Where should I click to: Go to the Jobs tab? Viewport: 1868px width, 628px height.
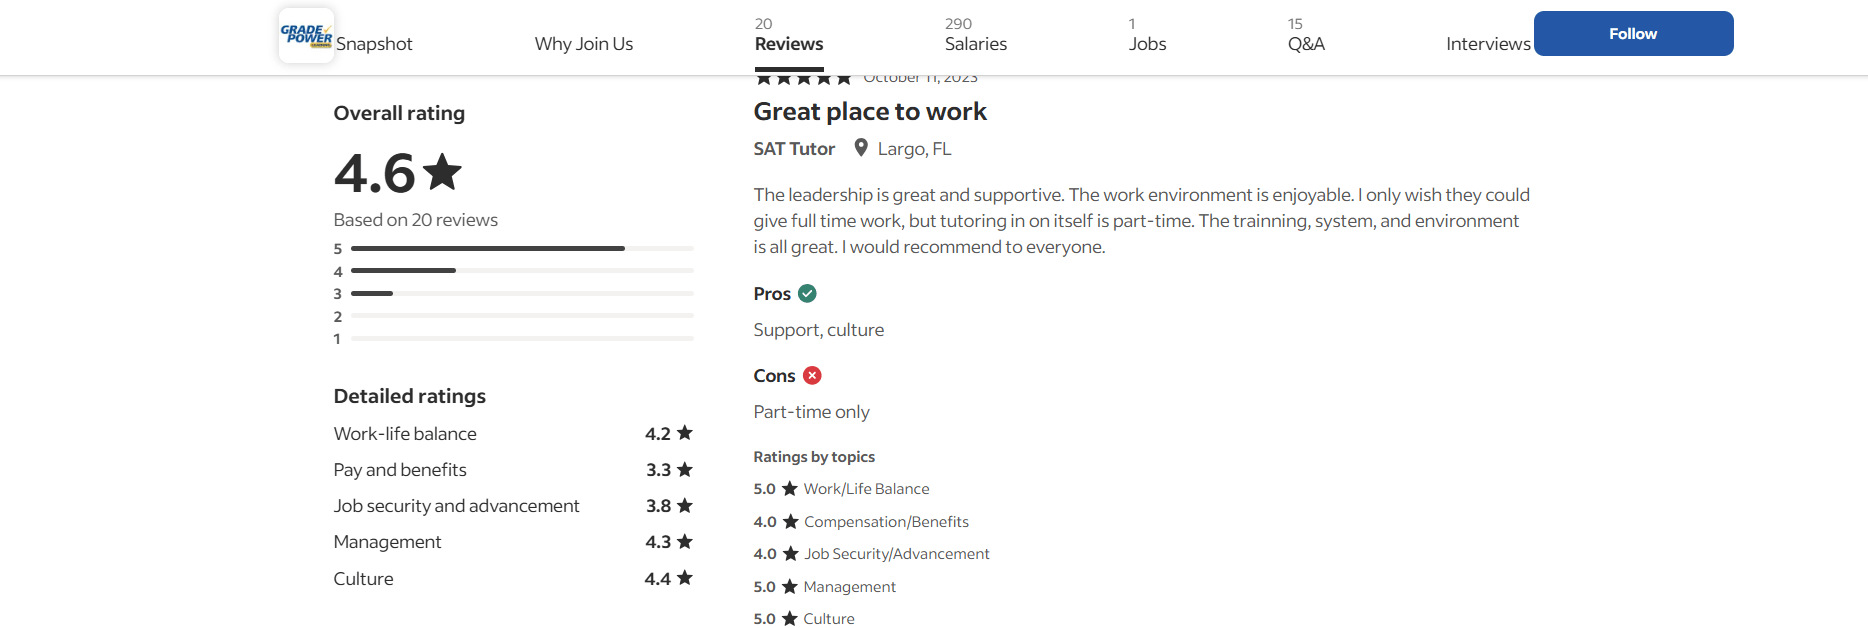coord(1147,35)
